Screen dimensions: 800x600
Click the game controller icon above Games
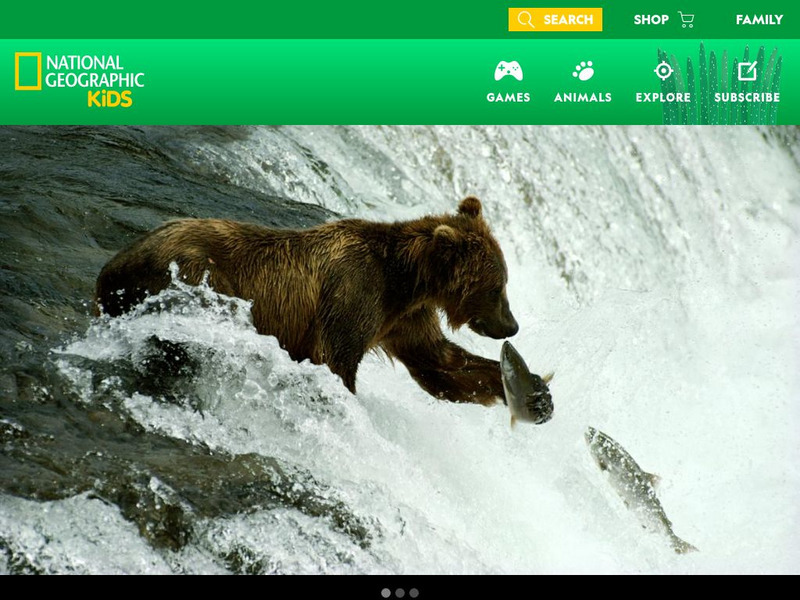pyautogui.click(x=508, y=71)
